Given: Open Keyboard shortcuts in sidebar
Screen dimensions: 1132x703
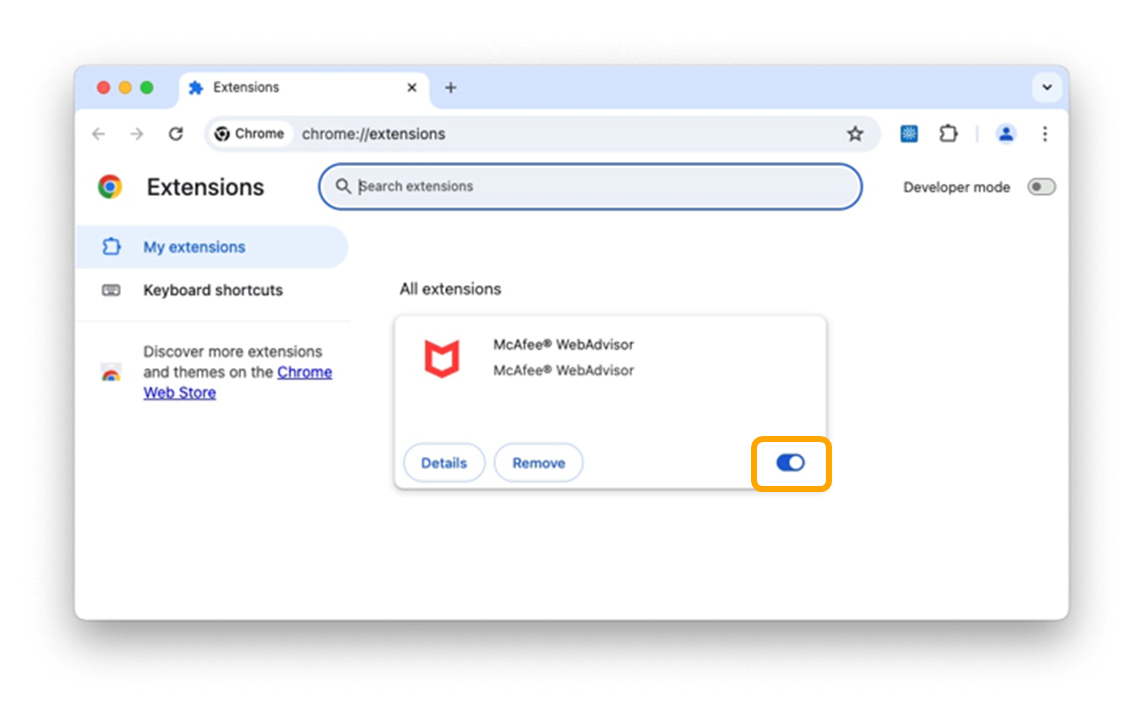Looking at the screenshot, I should coord(212,290).
